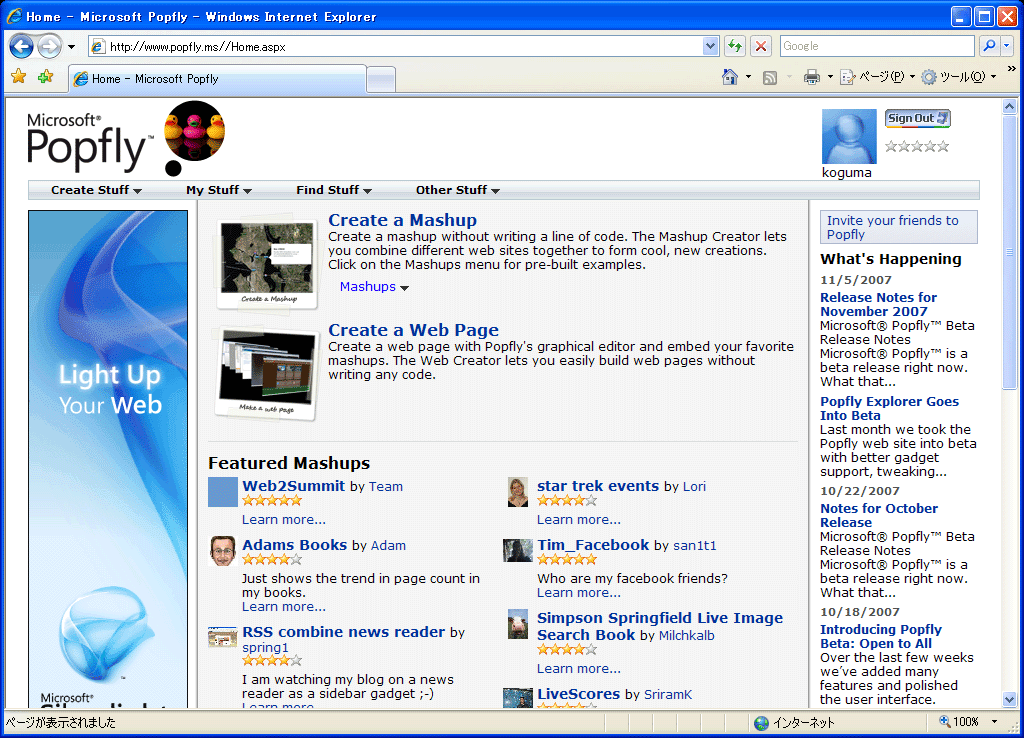Click the address bar URL field
1024x738 pixels.
[396, 46]
